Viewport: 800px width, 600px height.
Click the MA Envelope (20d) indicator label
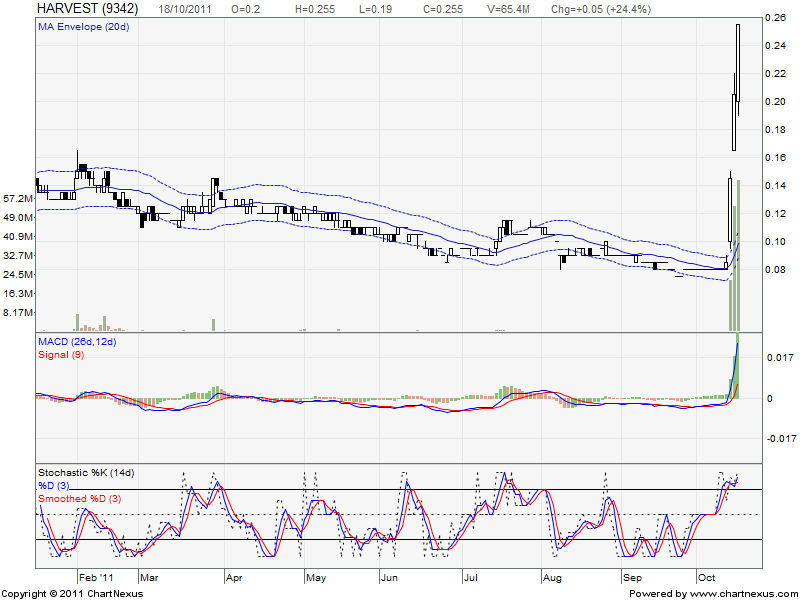[x=84, y=27]
